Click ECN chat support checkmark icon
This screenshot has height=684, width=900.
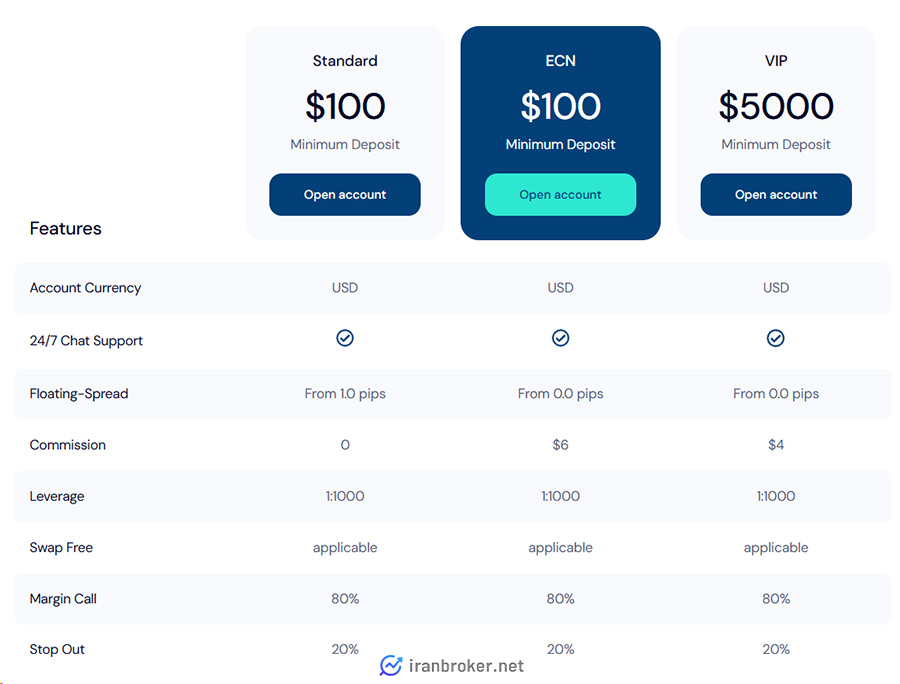[561, 338]
